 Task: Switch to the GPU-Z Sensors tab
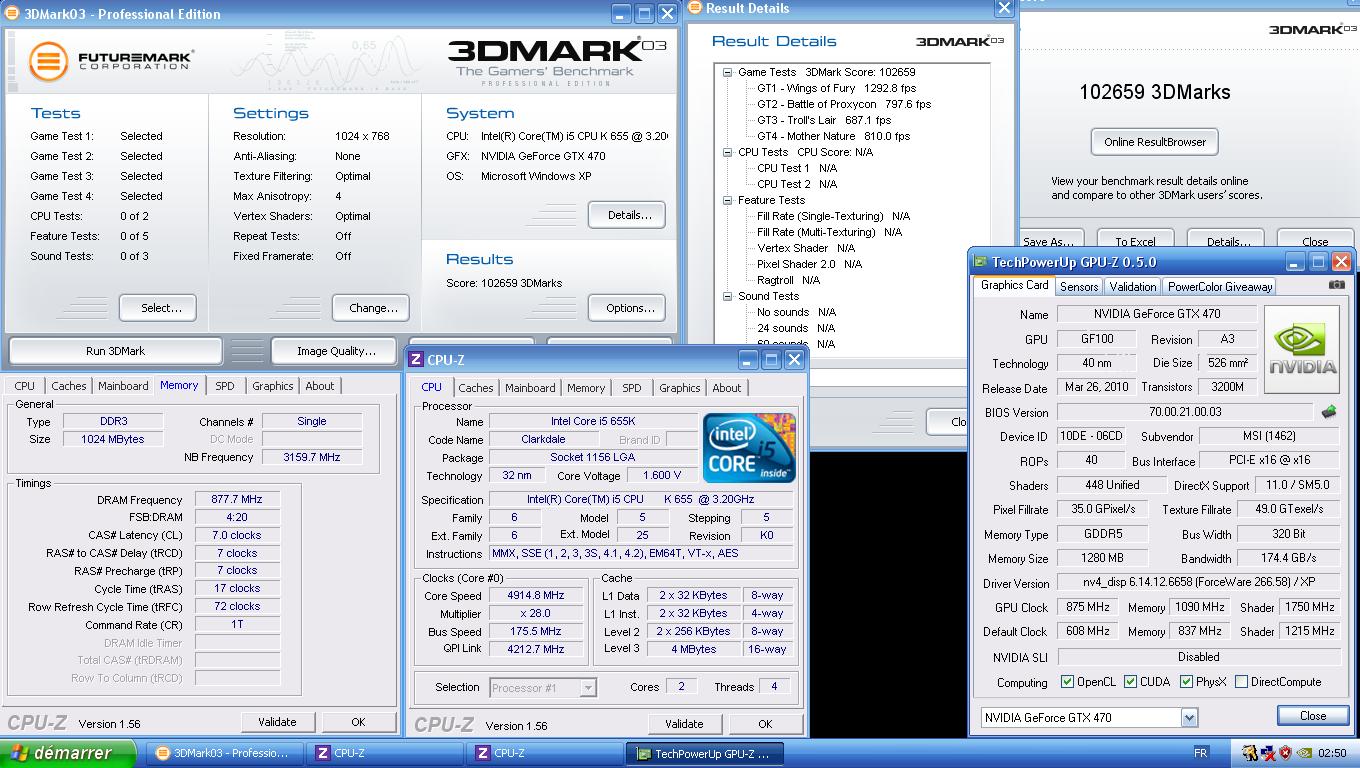pos(1079,286)
